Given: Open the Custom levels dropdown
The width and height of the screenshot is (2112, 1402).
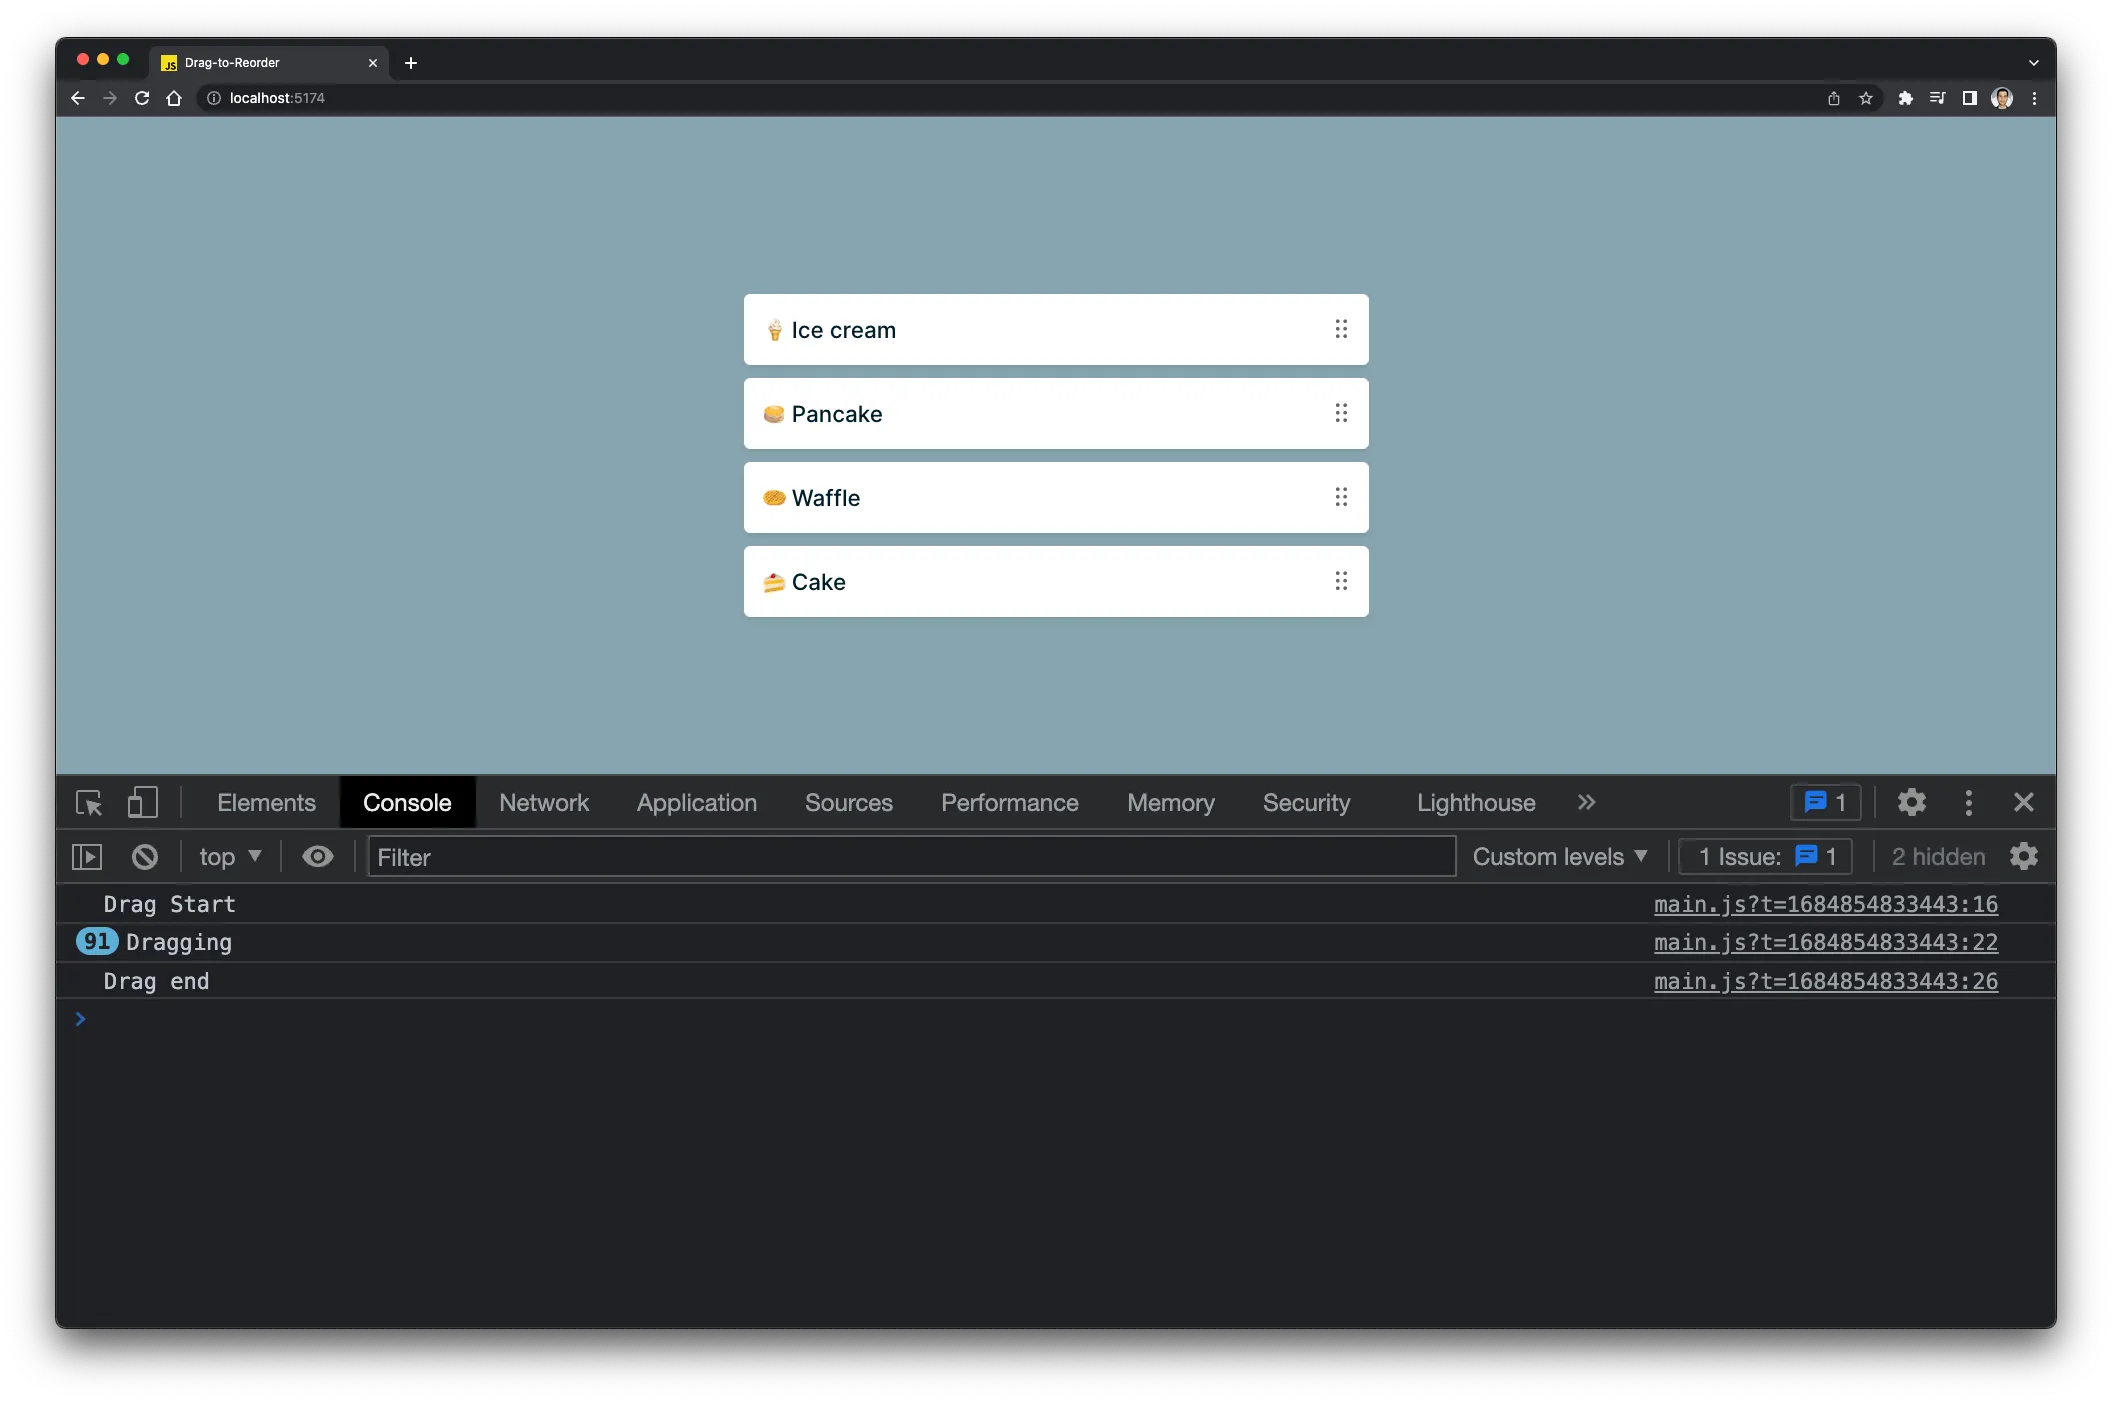Looking at the screenshot, I should coord(1560,857).
